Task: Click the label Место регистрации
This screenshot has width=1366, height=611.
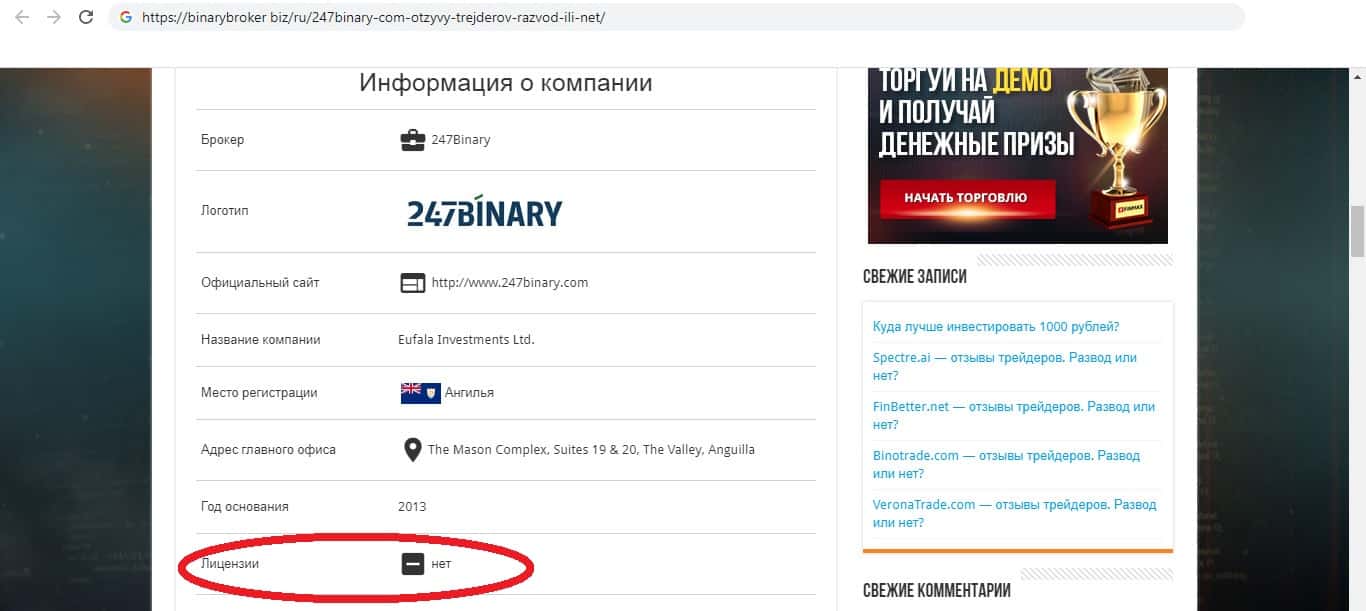Action: (259, 393)
